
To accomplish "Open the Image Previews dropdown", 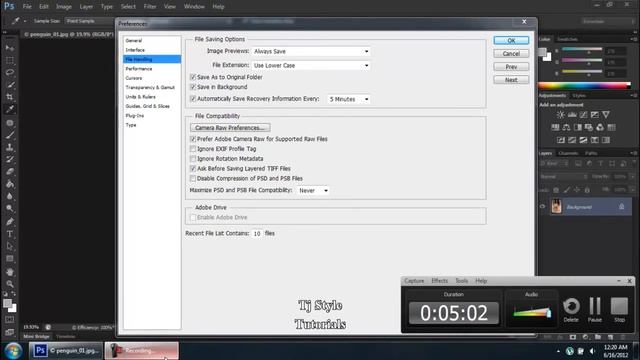I will (311, 51).
